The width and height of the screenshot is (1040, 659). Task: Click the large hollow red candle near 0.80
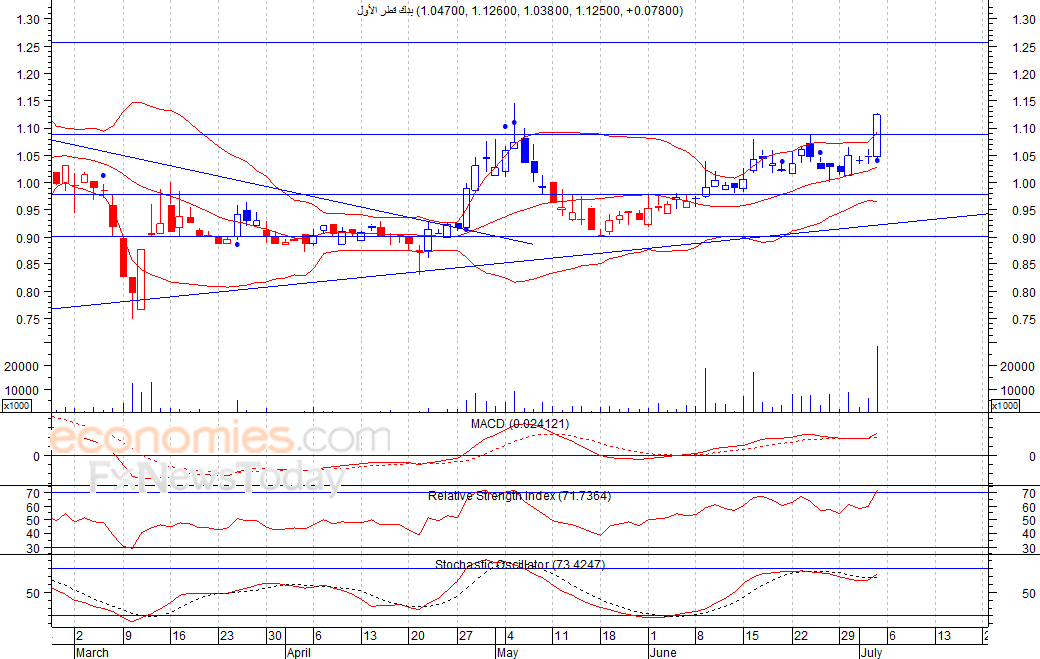tap(141, 279)
